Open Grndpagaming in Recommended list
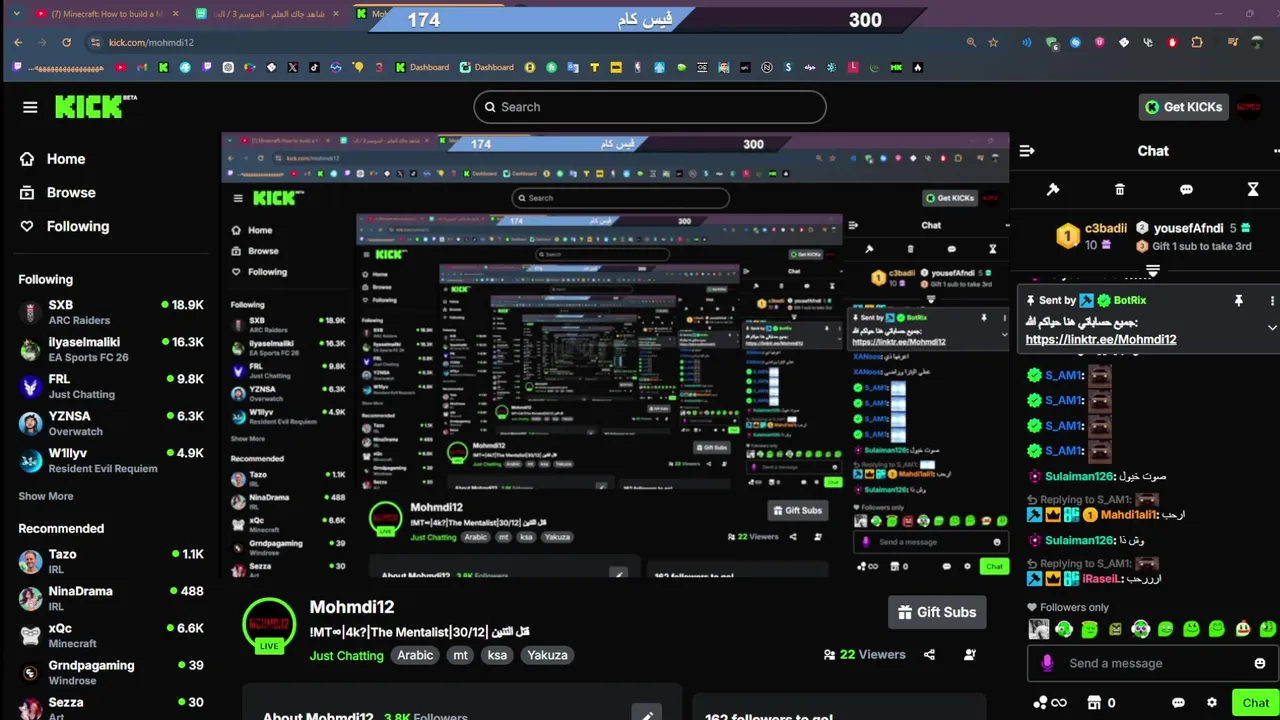This screenshot has height=720, width=1280. 110,672
